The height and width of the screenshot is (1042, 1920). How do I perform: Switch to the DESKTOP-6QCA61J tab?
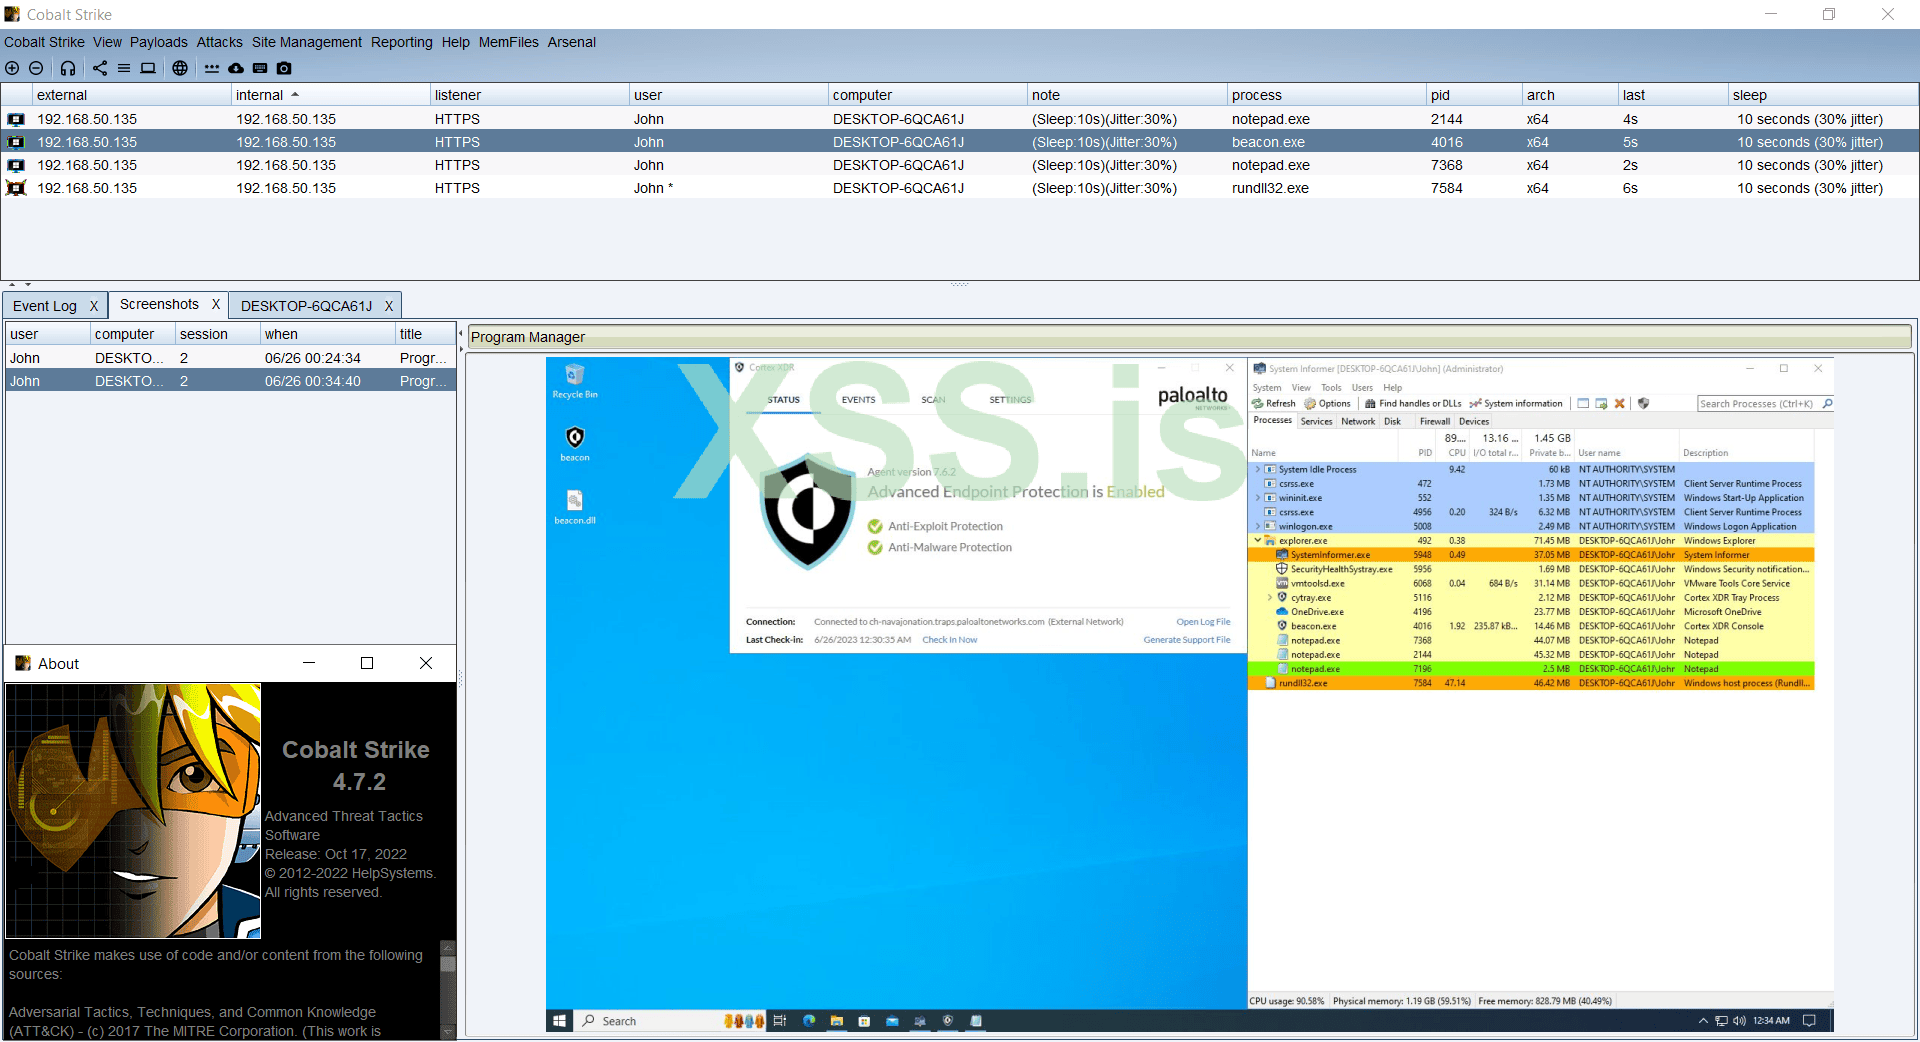(306, 306)
